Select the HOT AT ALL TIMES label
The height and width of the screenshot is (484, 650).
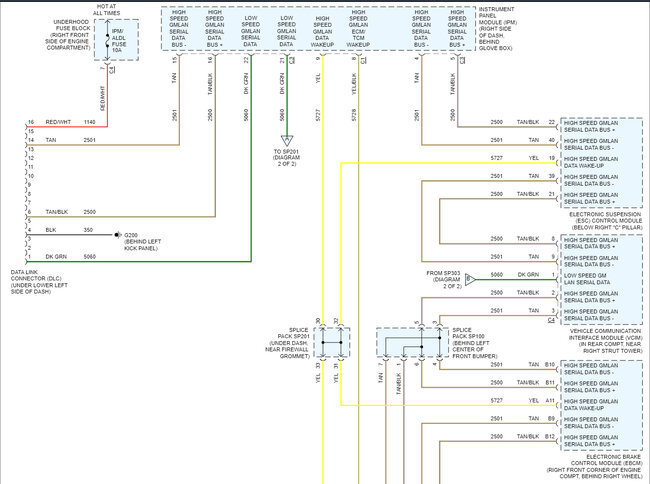pyautogui.click(x=106, y=10)
